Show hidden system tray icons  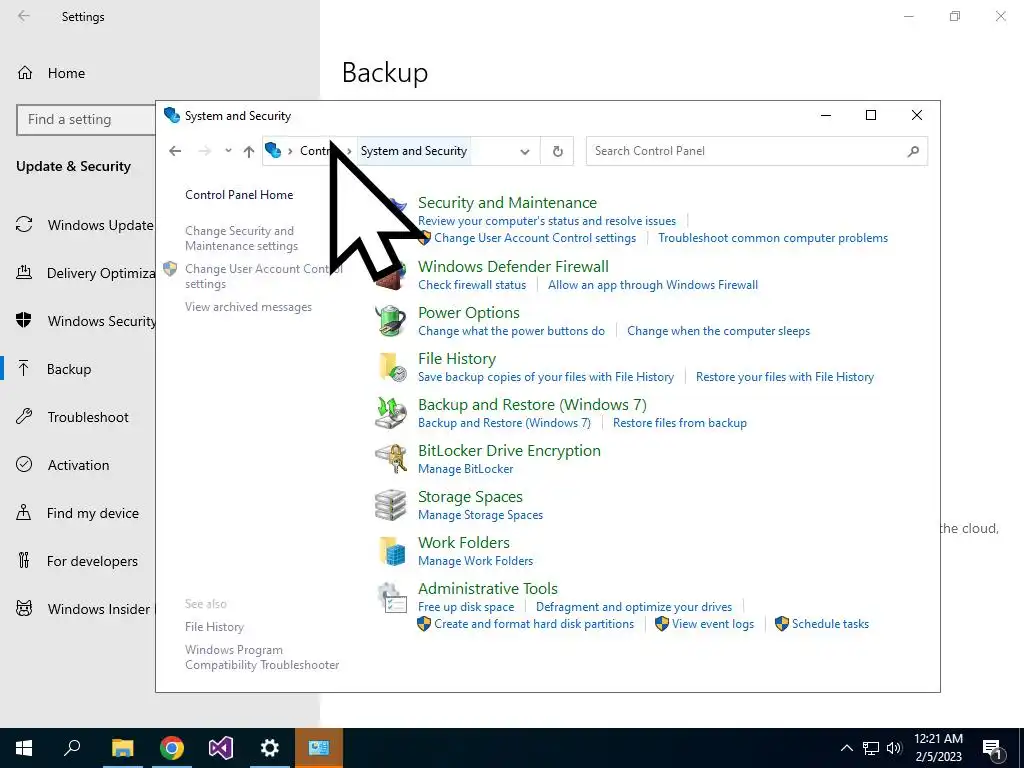tap(846, 748)
